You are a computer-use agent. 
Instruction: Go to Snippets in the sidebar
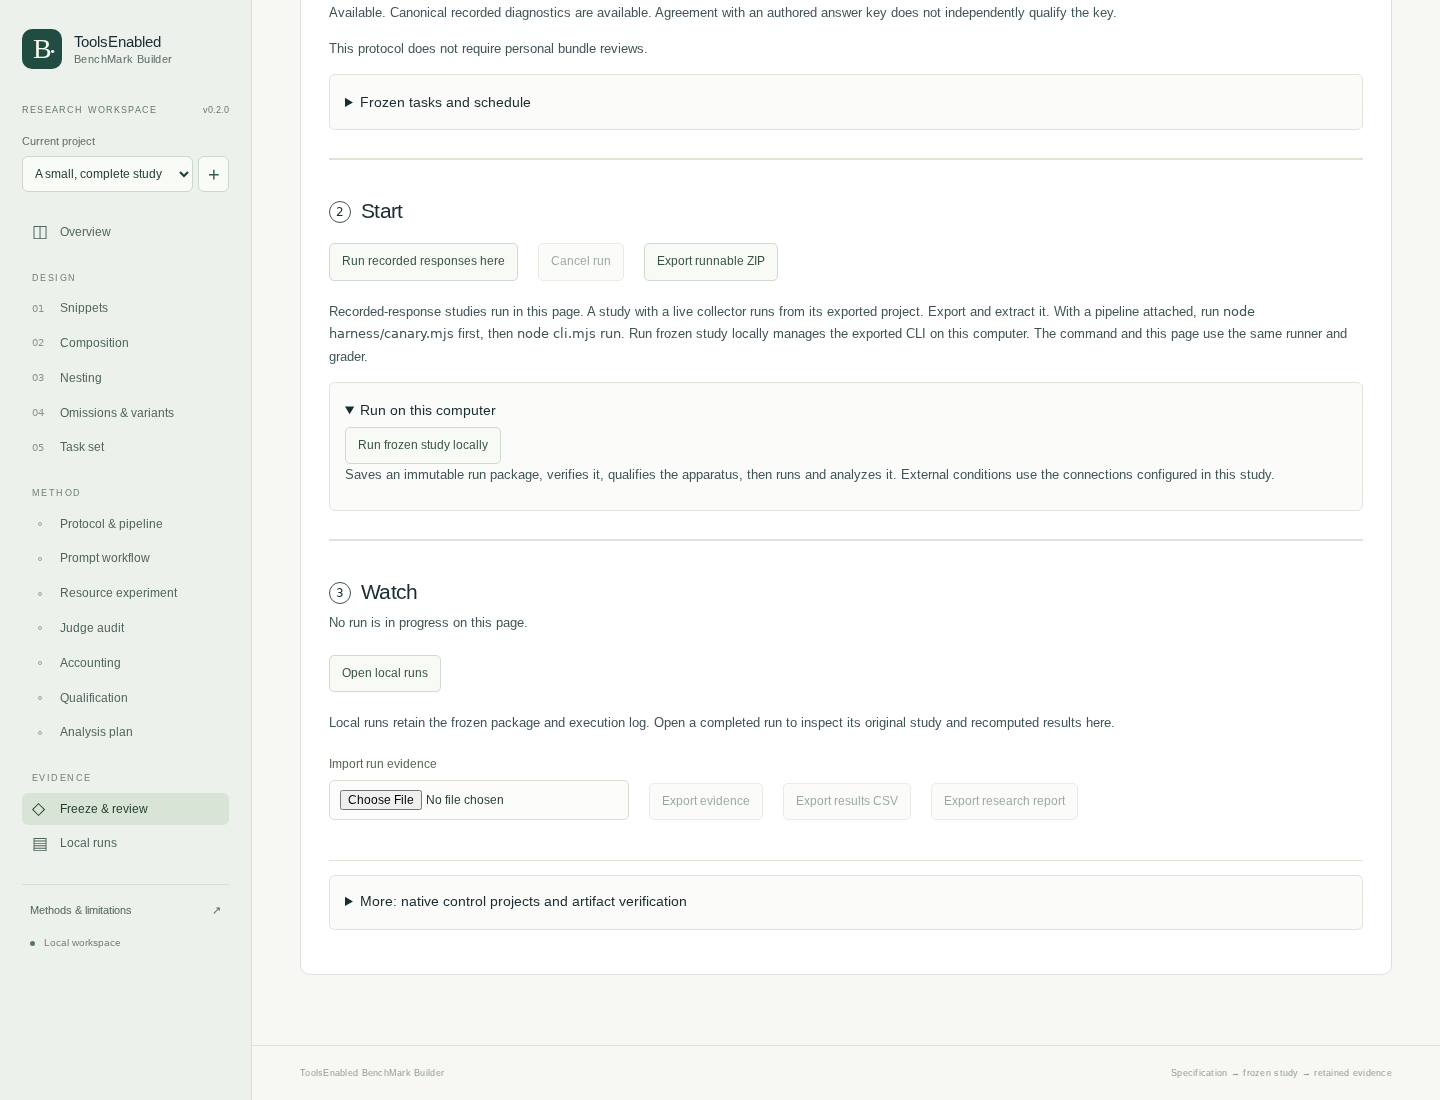84,308
